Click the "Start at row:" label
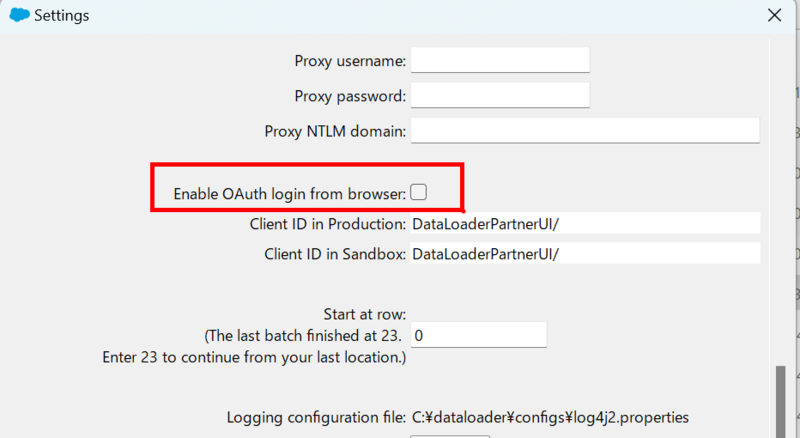 364,314
